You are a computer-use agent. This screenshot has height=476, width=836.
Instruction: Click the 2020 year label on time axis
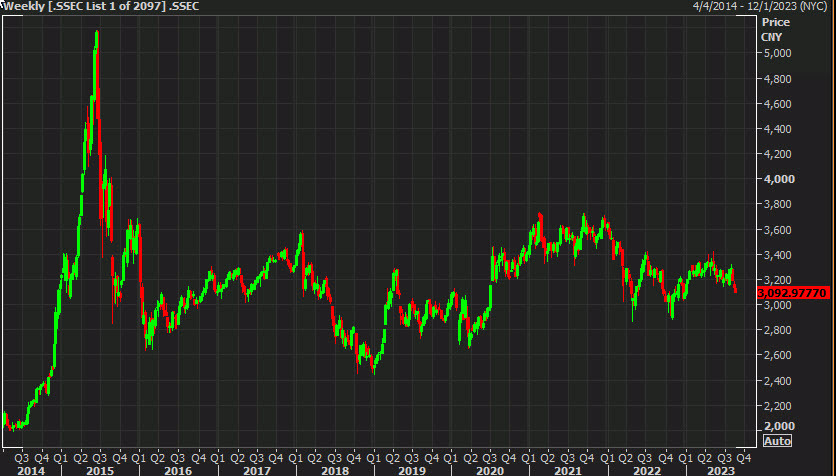(x=490, y=471)
